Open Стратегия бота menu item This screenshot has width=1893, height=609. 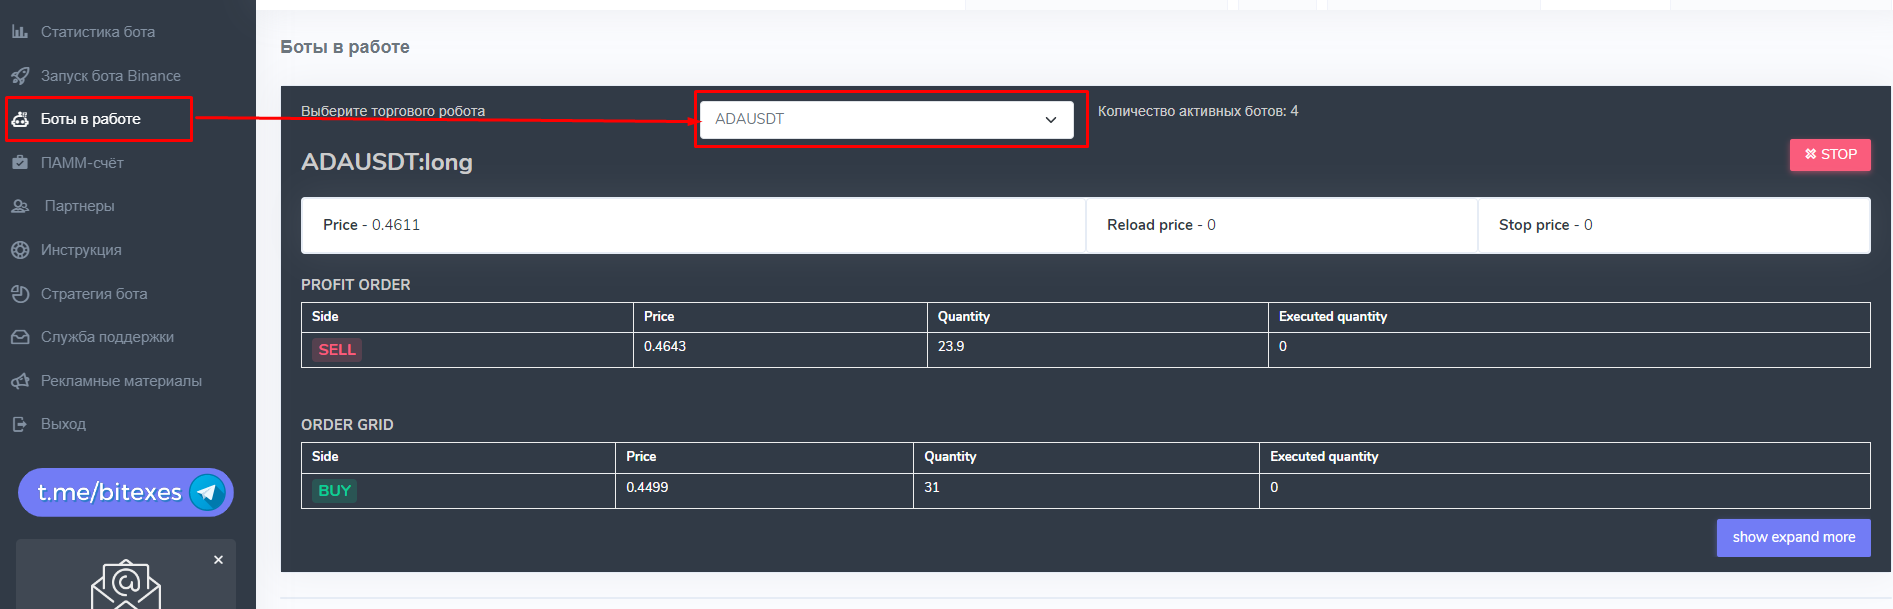pos(94,294)
